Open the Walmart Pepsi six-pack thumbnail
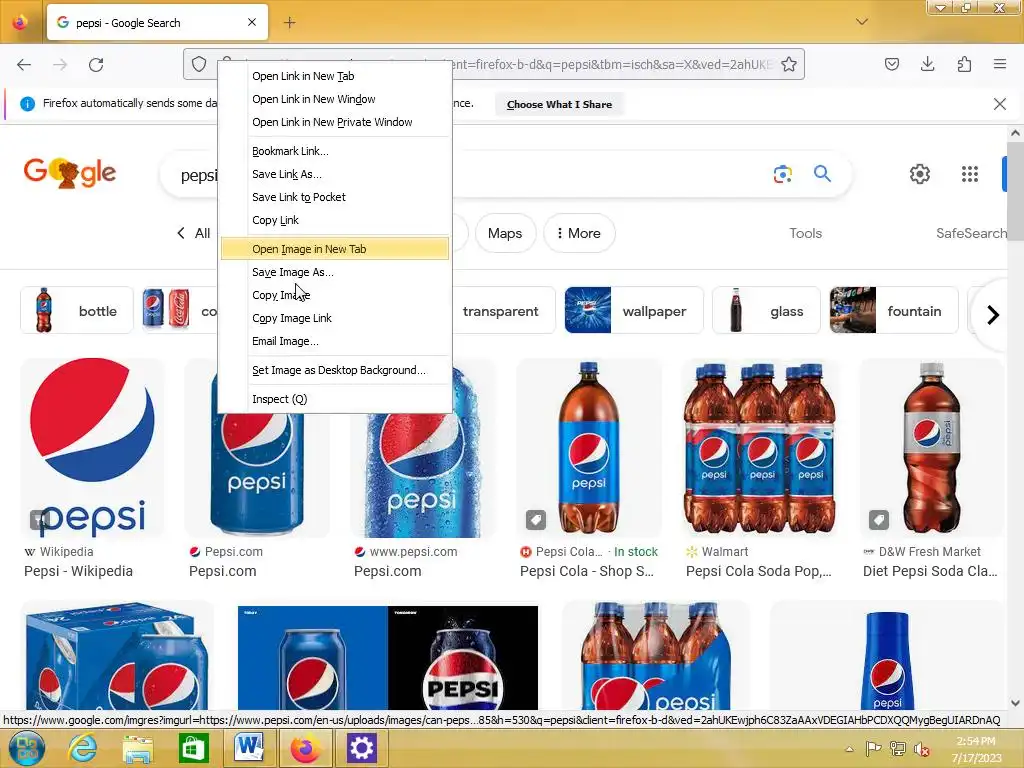The image size is (1024, 768). [x=761, y=448]
